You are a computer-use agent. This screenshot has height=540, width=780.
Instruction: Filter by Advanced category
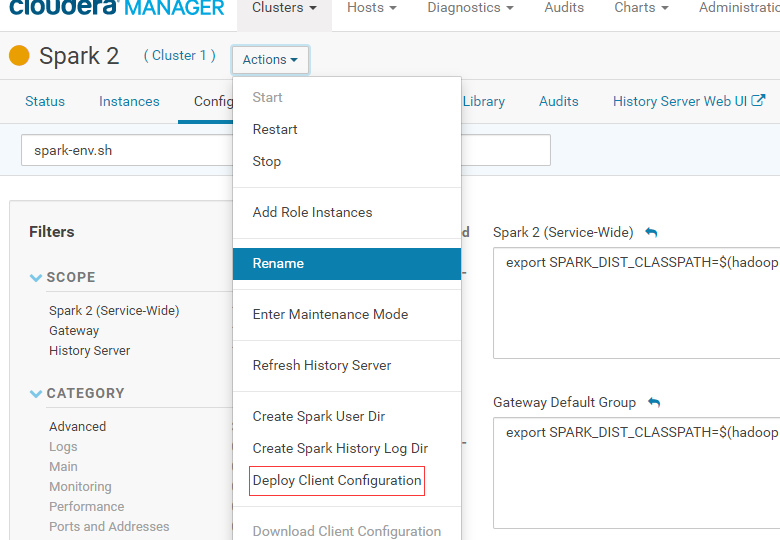pyautogui.click(x=77, y=427)
